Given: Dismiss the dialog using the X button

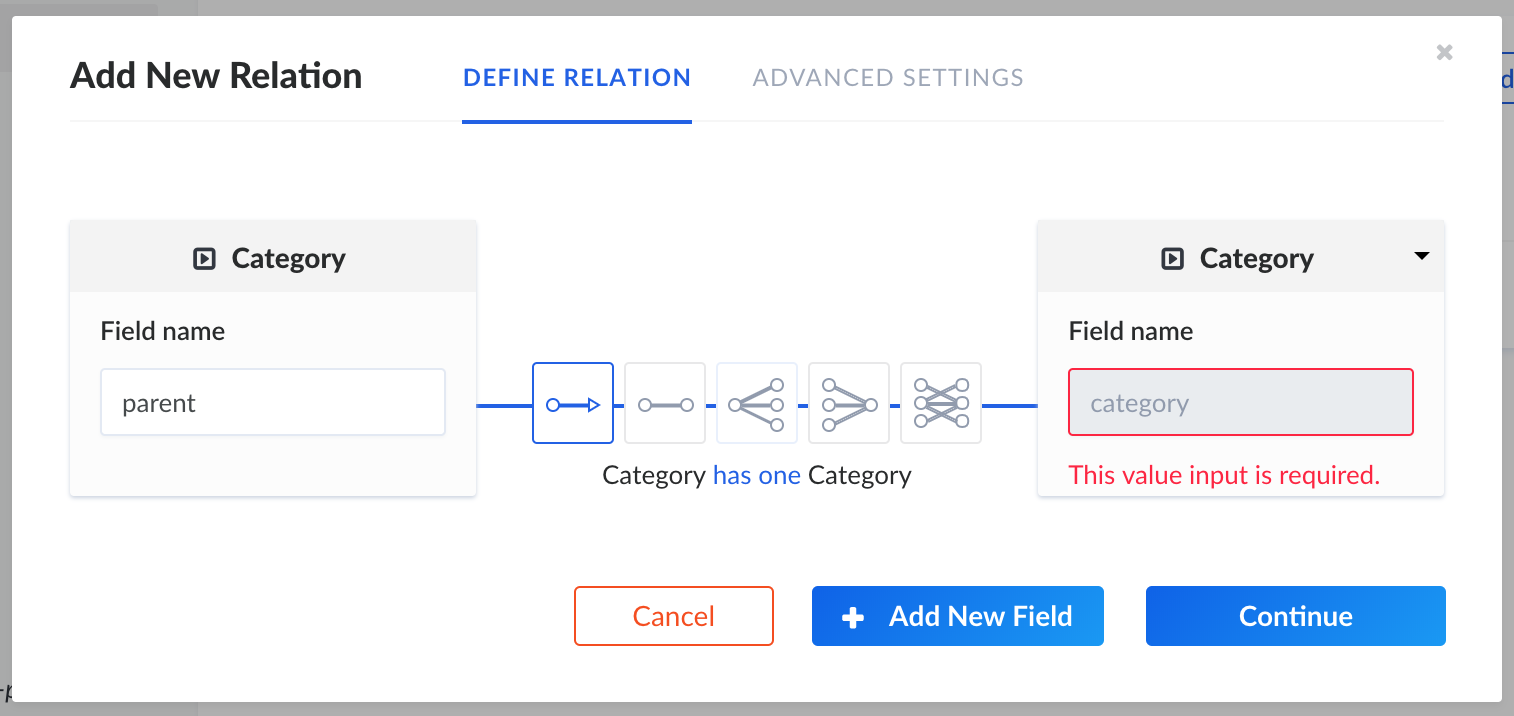Looking at the screenshot, I should (x=1444, y=52).
